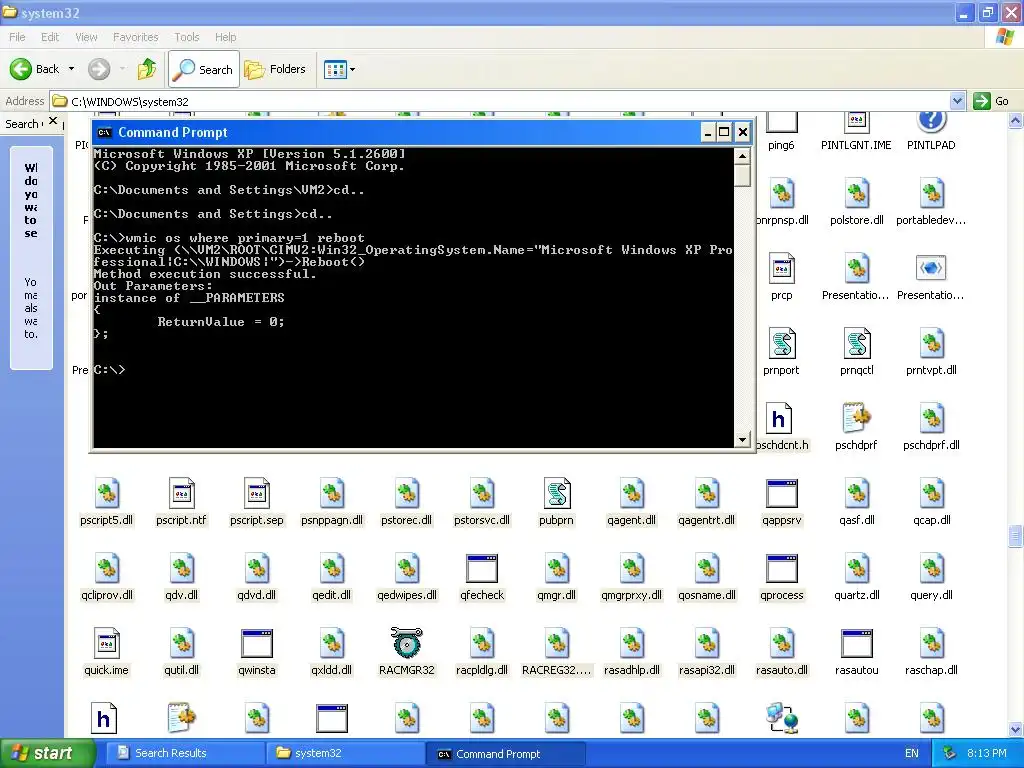1024x768 pixels.
Task: Select the quick.ime file icon
Action: point(106,644)
